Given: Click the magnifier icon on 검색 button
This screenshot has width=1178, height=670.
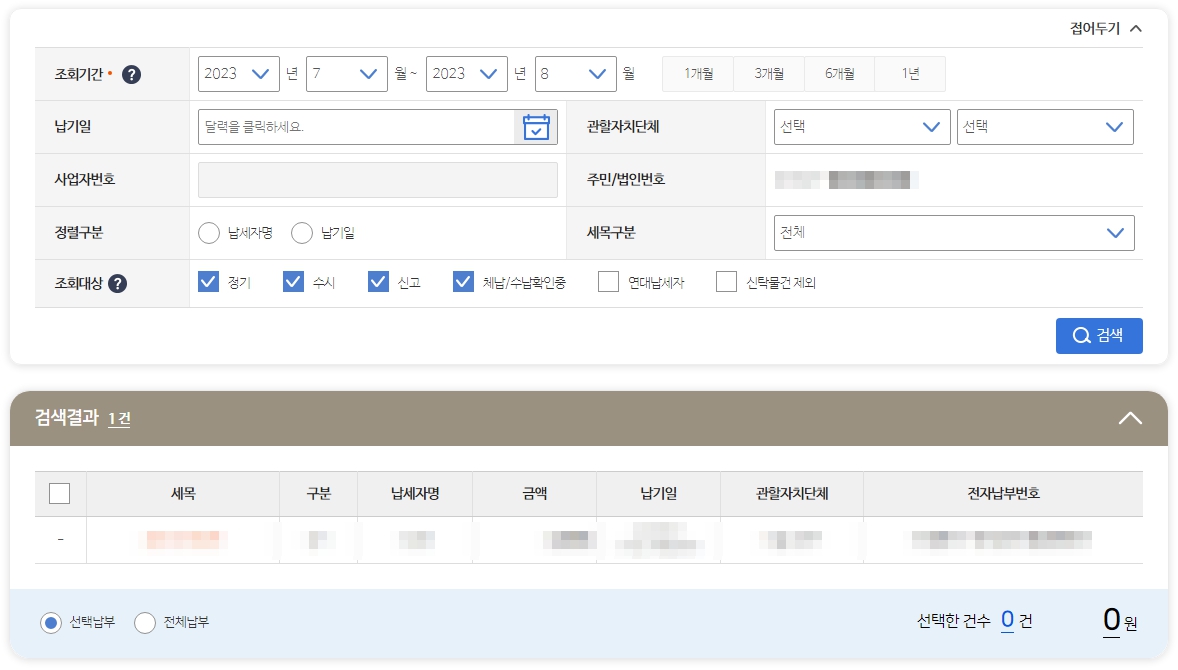Looking at the screenshot, I should [x=1081, y=336].
